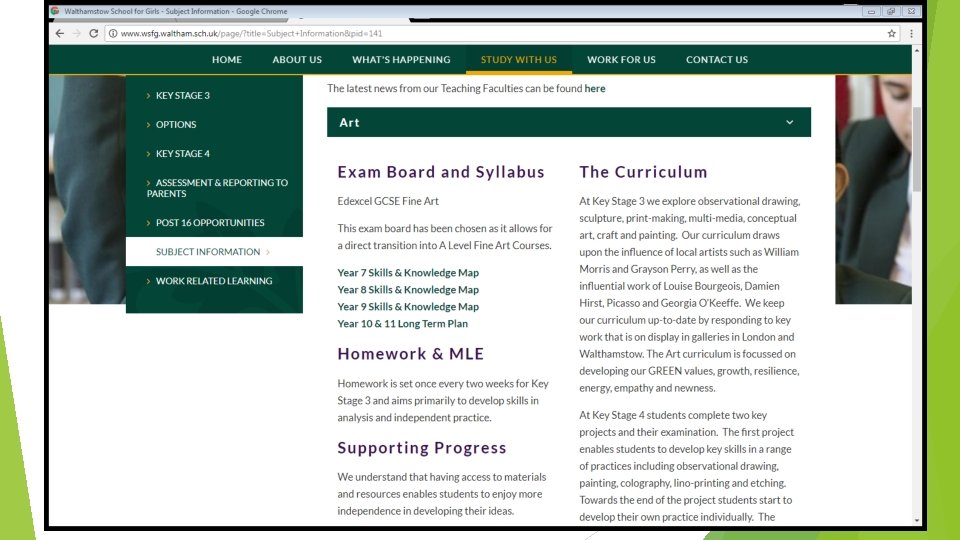Restore down the Chrome window
Screen dimensions: 960x540
[891, 11]
